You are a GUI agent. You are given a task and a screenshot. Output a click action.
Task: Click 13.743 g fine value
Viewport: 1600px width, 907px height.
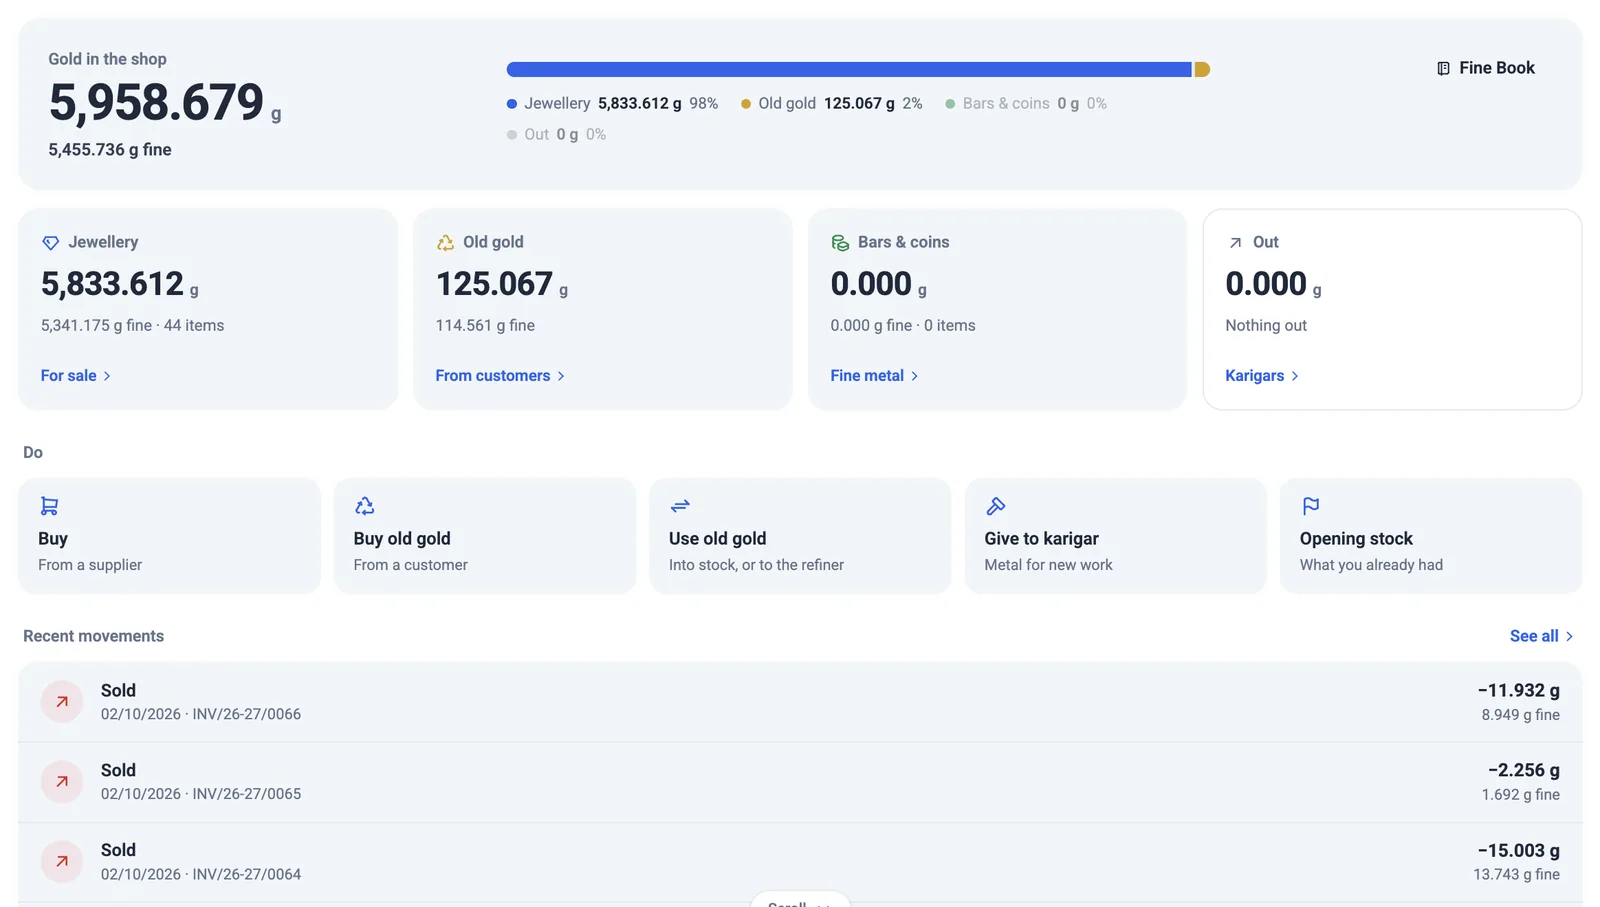click(1516, 874)
